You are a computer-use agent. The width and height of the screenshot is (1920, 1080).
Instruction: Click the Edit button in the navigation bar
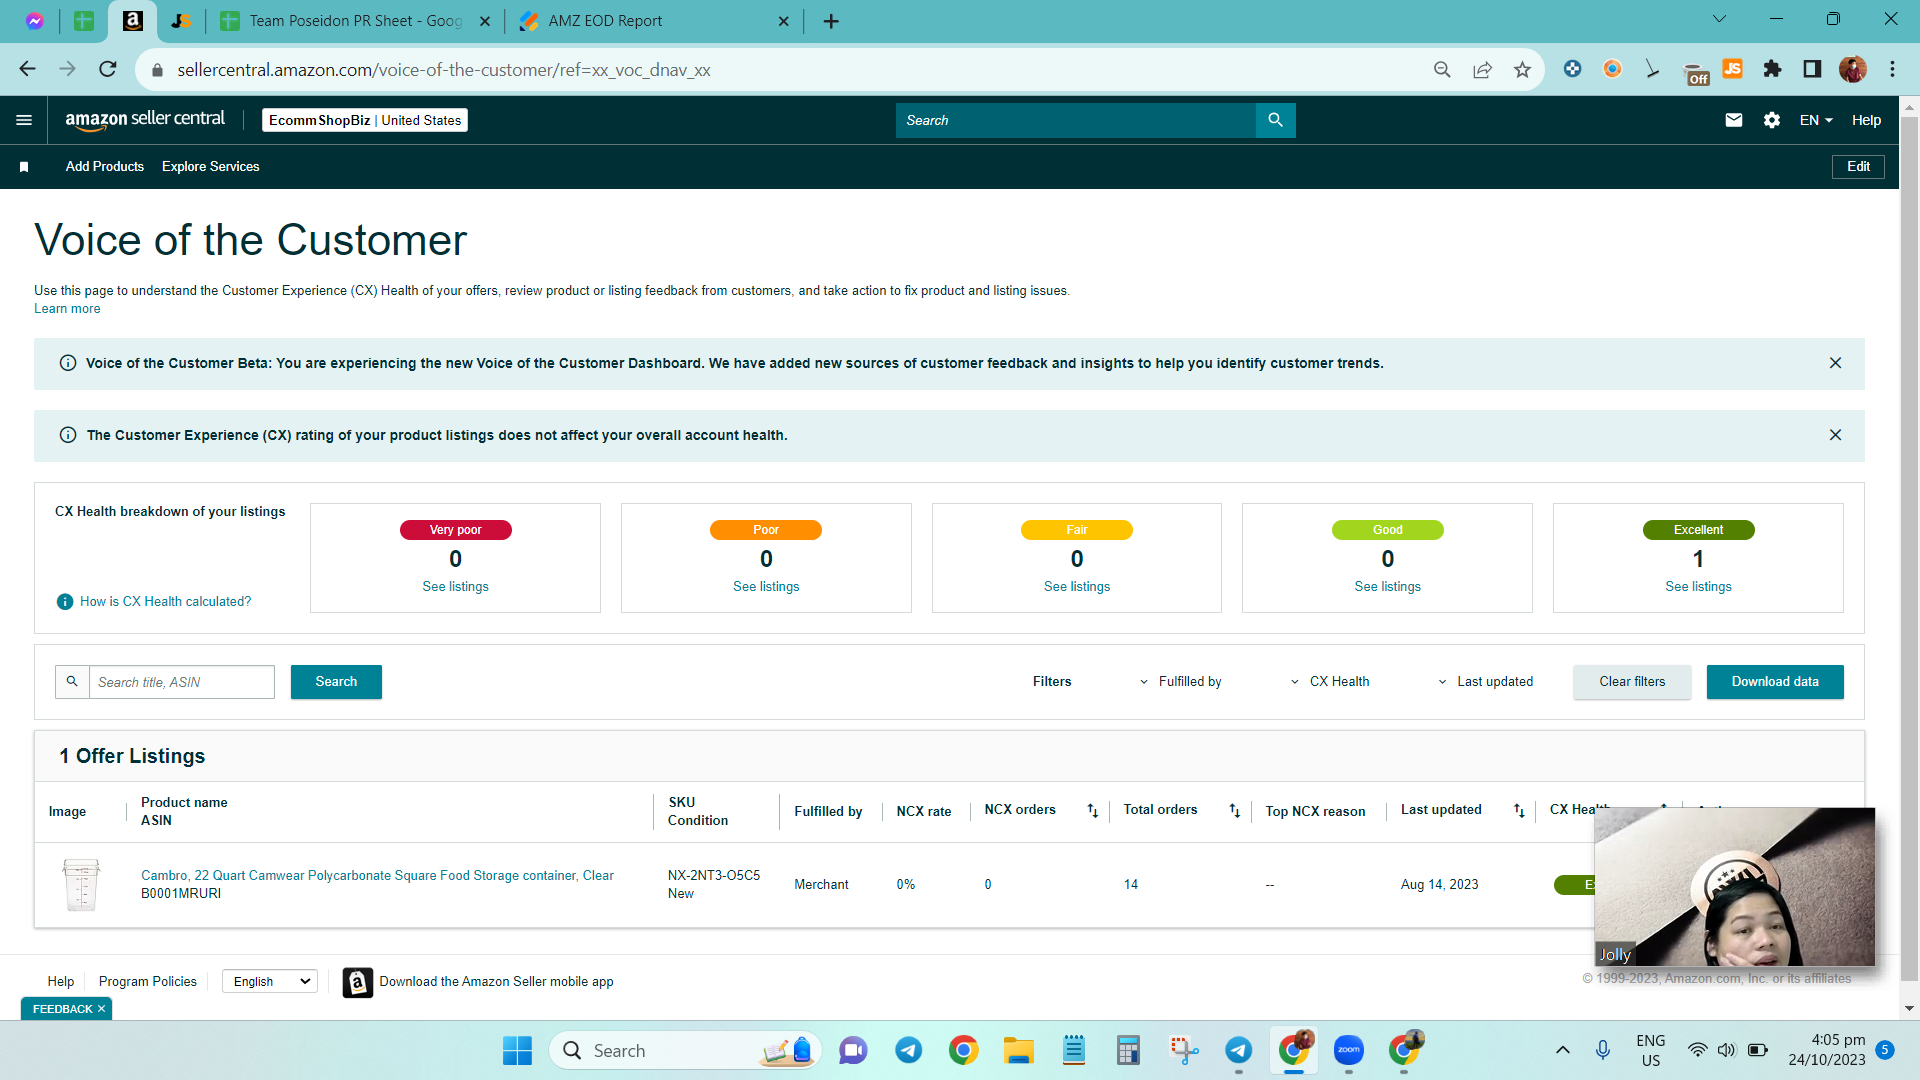click(1858, 167)
